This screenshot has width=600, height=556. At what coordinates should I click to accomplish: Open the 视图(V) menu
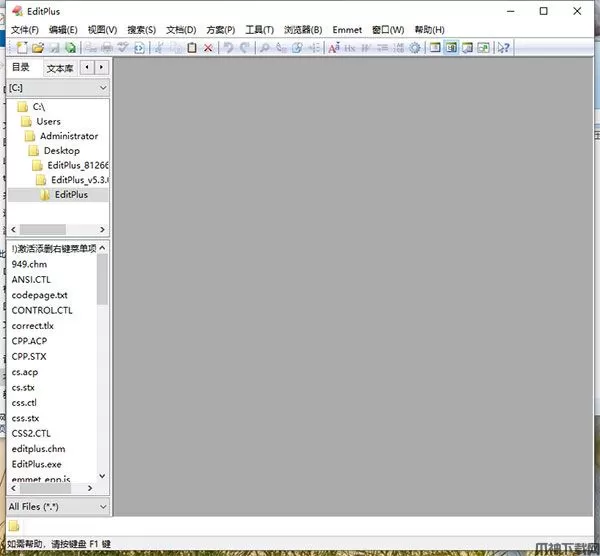point(103,30)
